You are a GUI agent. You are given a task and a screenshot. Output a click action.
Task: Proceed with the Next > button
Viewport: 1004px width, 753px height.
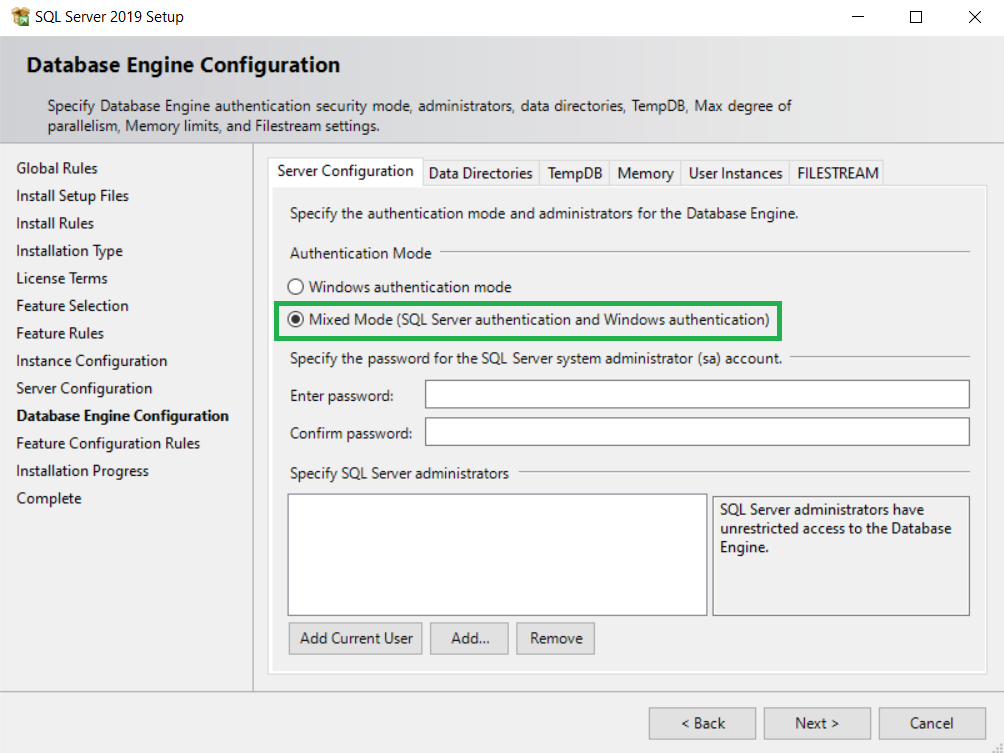pyautogui.click(x=817, y=724)
